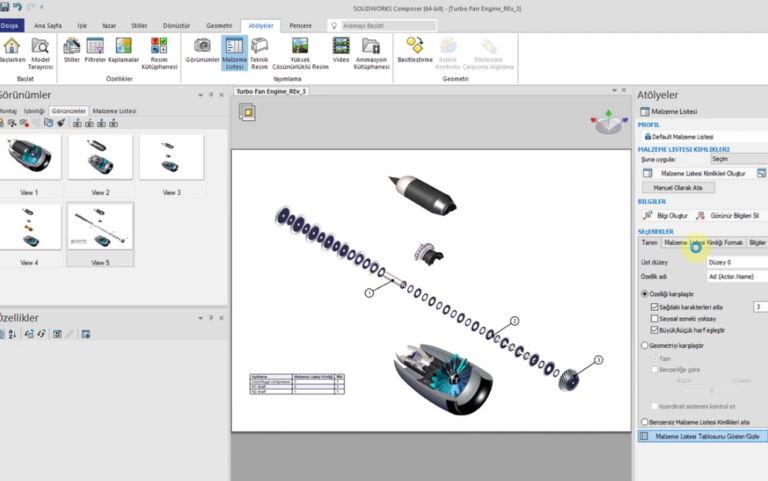This screenshot has height=481, width=768.
Task: Select the Basitleştirme geometry tool
Action: (x=415, y=50)
